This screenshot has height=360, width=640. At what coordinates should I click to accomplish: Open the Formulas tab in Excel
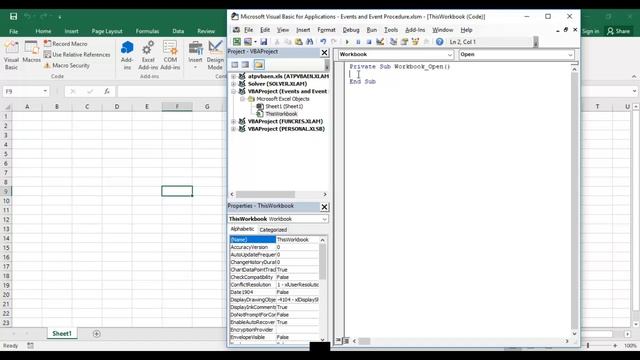(x=147, y=31)
